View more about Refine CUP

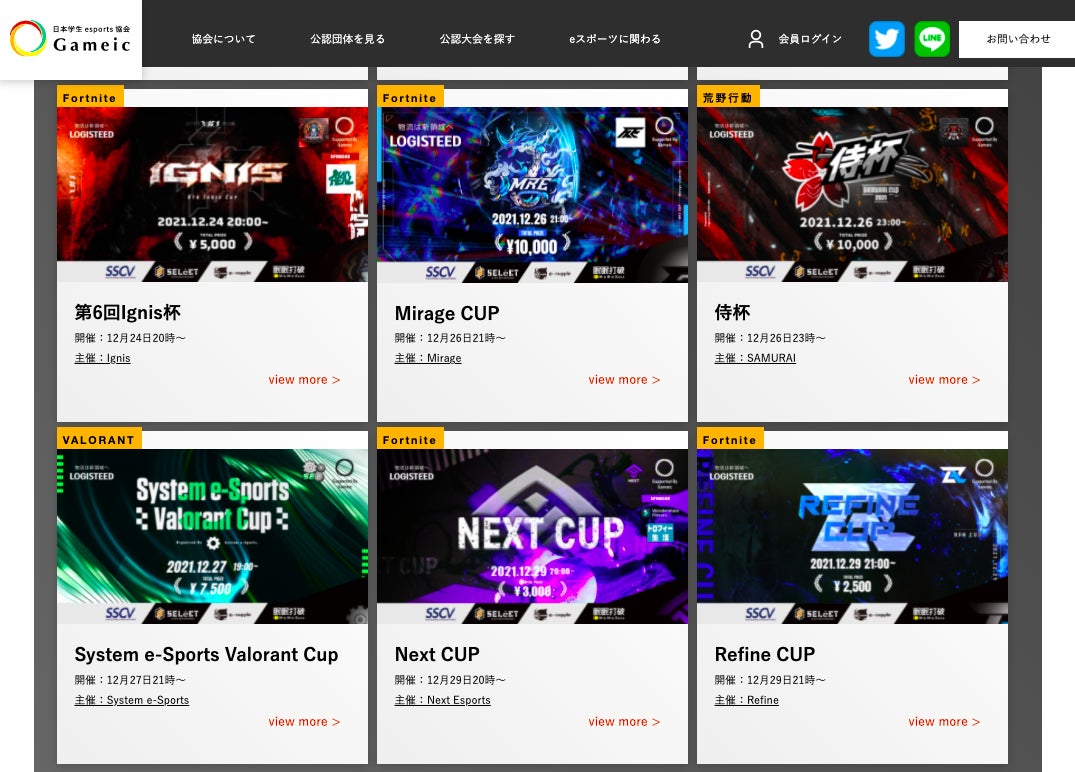(x=944, y=722)
